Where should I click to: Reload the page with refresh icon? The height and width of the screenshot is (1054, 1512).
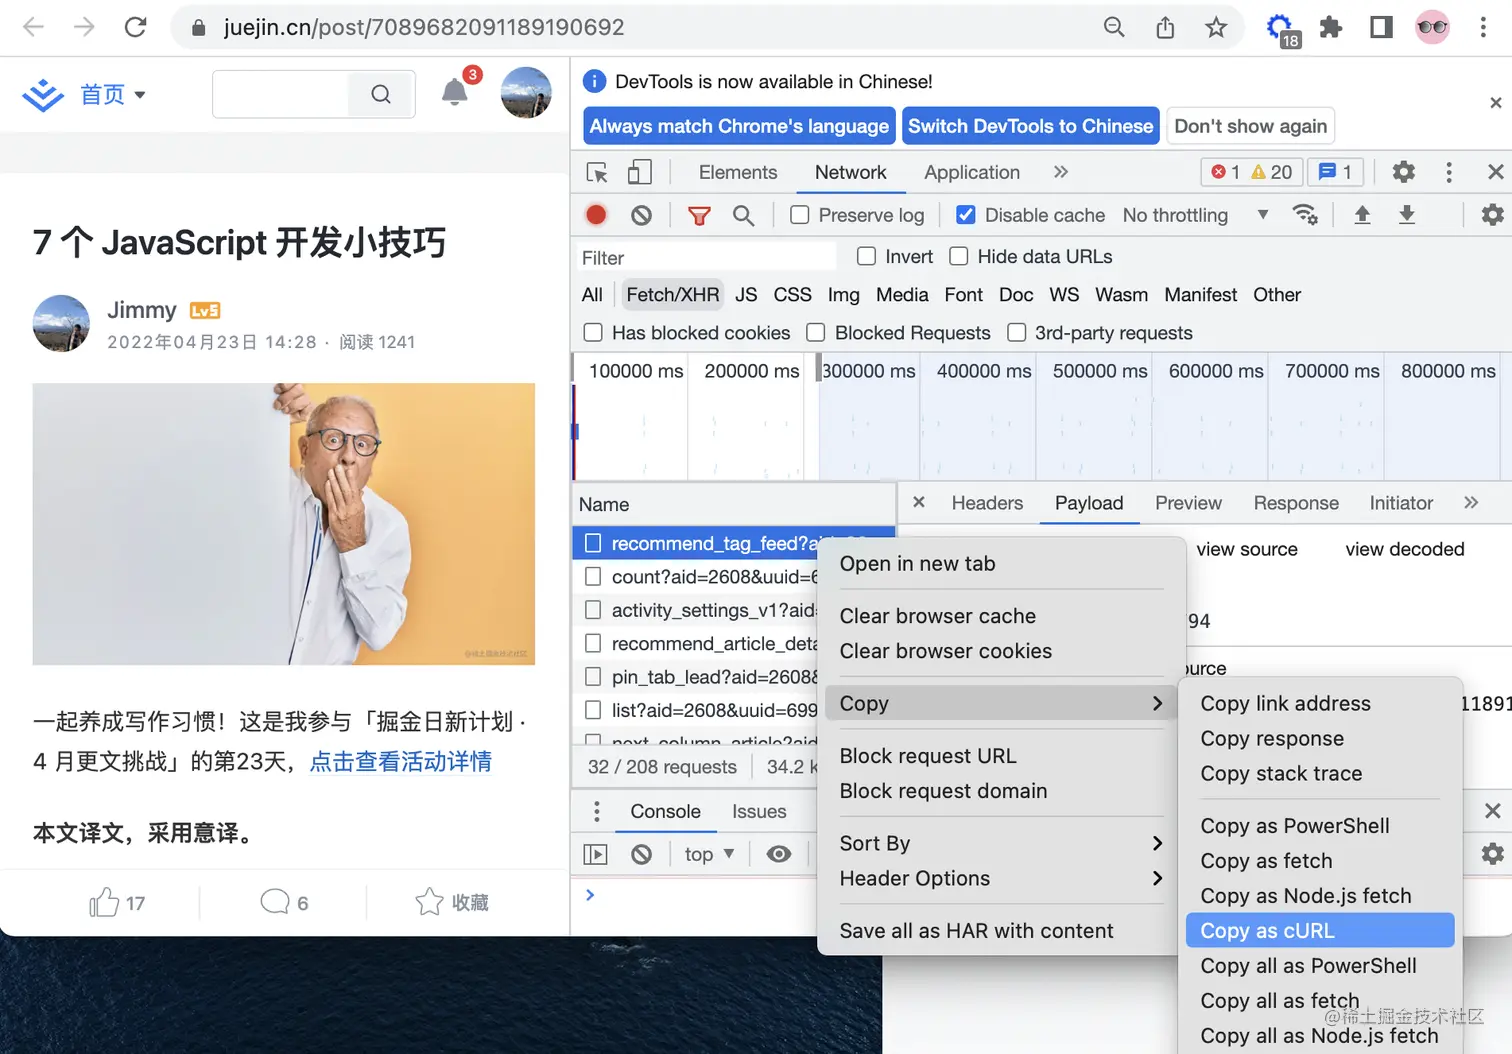click(x=135, y=27)
